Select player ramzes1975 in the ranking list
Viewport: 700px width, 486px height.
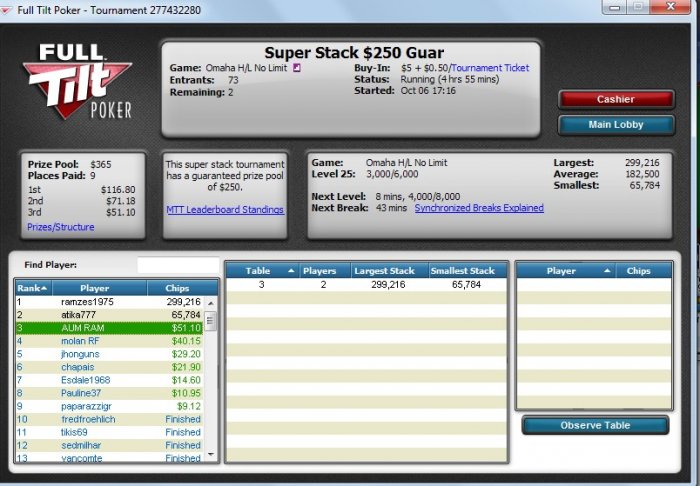[109, 302]
